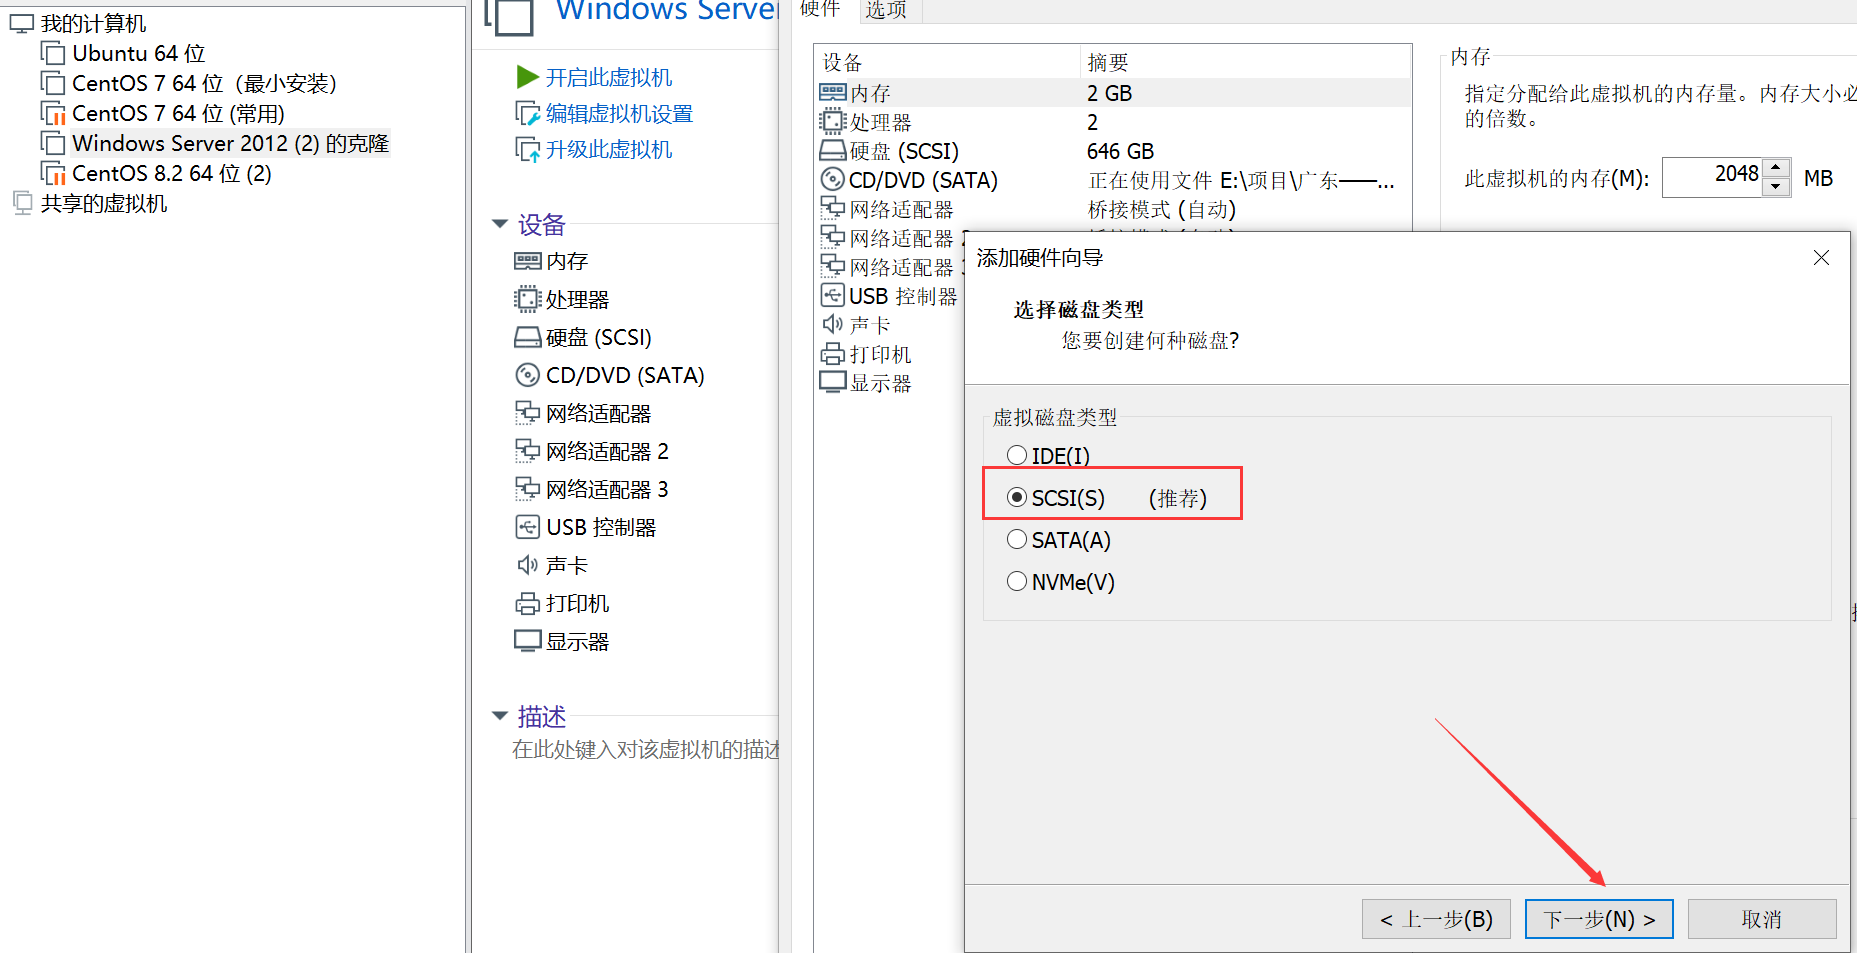Image resolution: width=1857 pixels, height=953 pixels.
Task: Select the CentOS 7 64 位 (最小安装) VM icon
Action: point(53,83)
